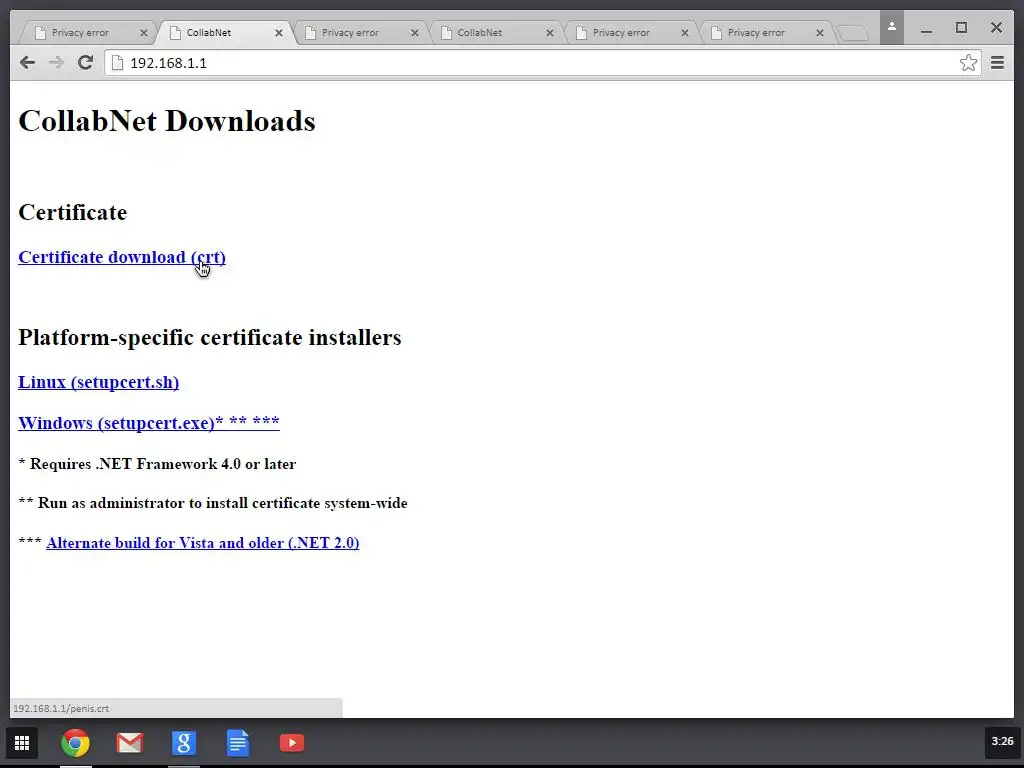This screenshot has width=1024, height=768.
Task: Minimize the browser window
Action: tap(926, 29)
